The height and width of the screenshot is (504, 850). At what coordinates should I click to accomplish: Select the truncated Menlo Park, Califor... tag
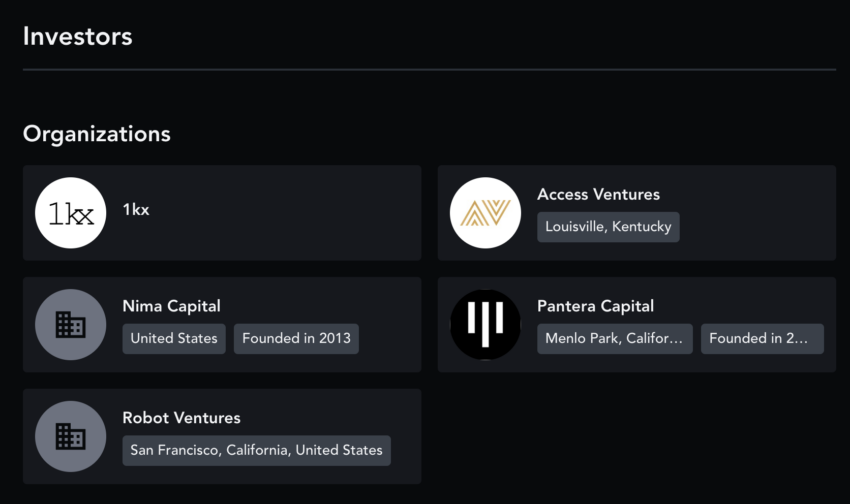pyautogui.click(x=615, y=339)
